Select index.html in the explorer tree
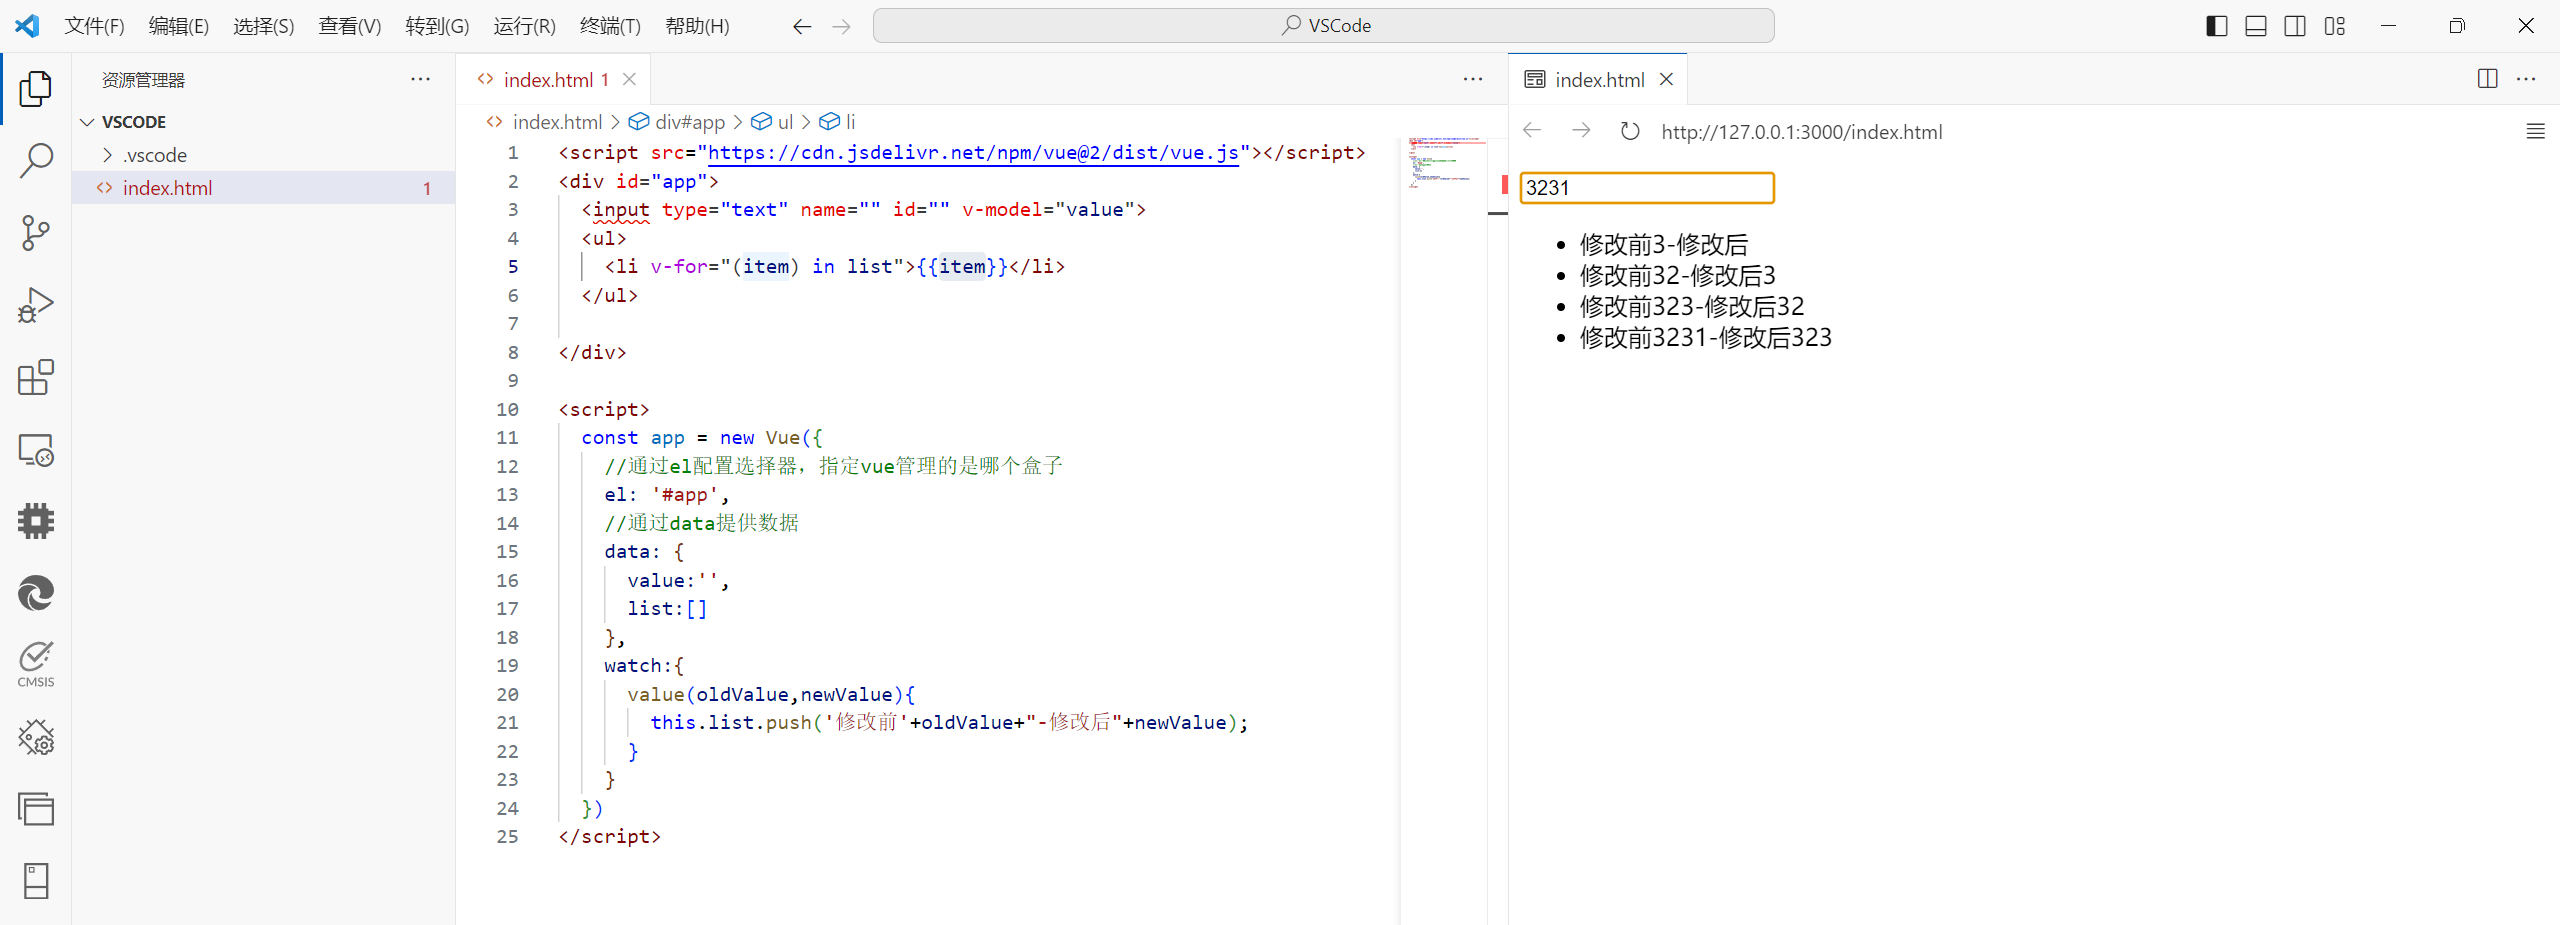 (263, 188)
